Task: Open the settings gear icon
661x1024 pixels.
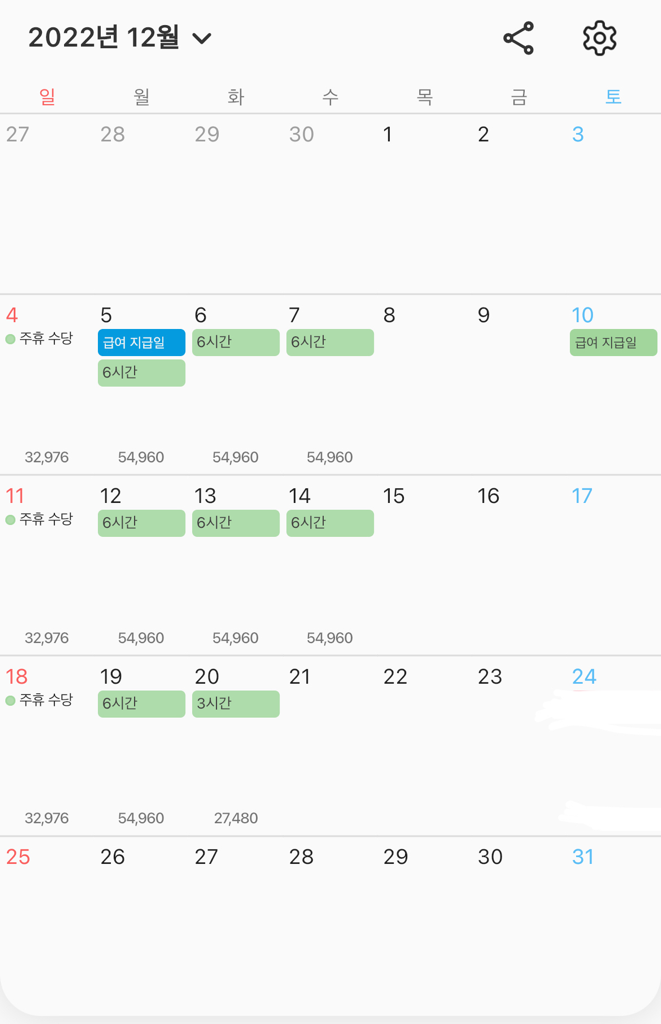Action: click(599, 39)
